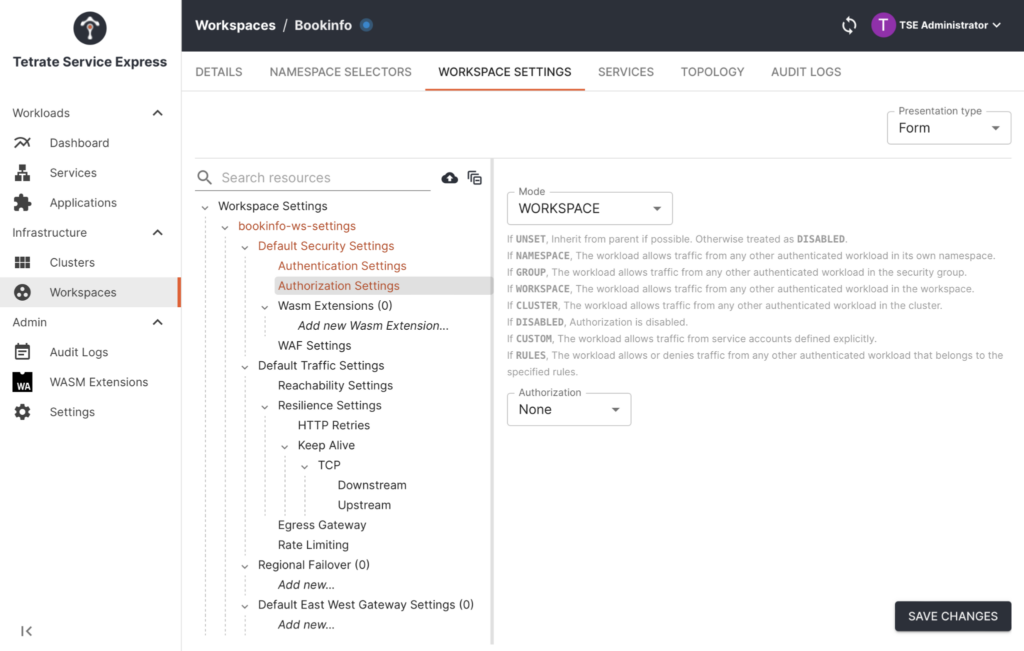Click Add new Wasm Extension link
1024x651 pixels.
tap(373, 325)
